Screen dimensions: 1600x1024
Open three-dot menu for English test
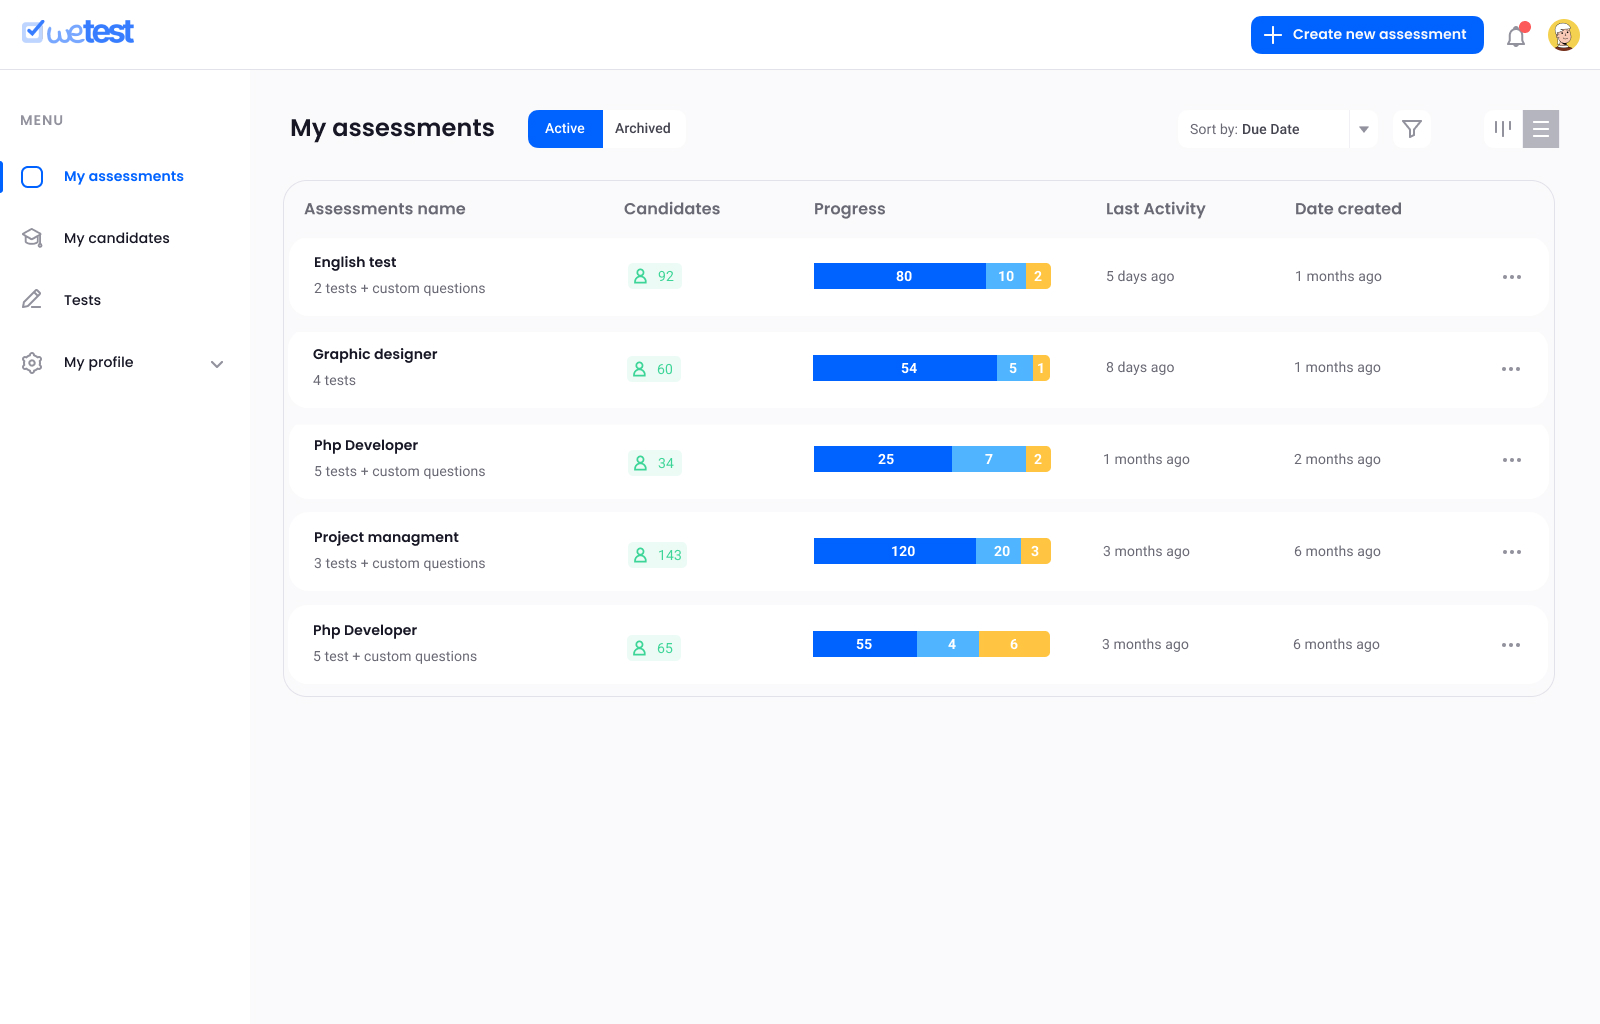(1511, 277)
